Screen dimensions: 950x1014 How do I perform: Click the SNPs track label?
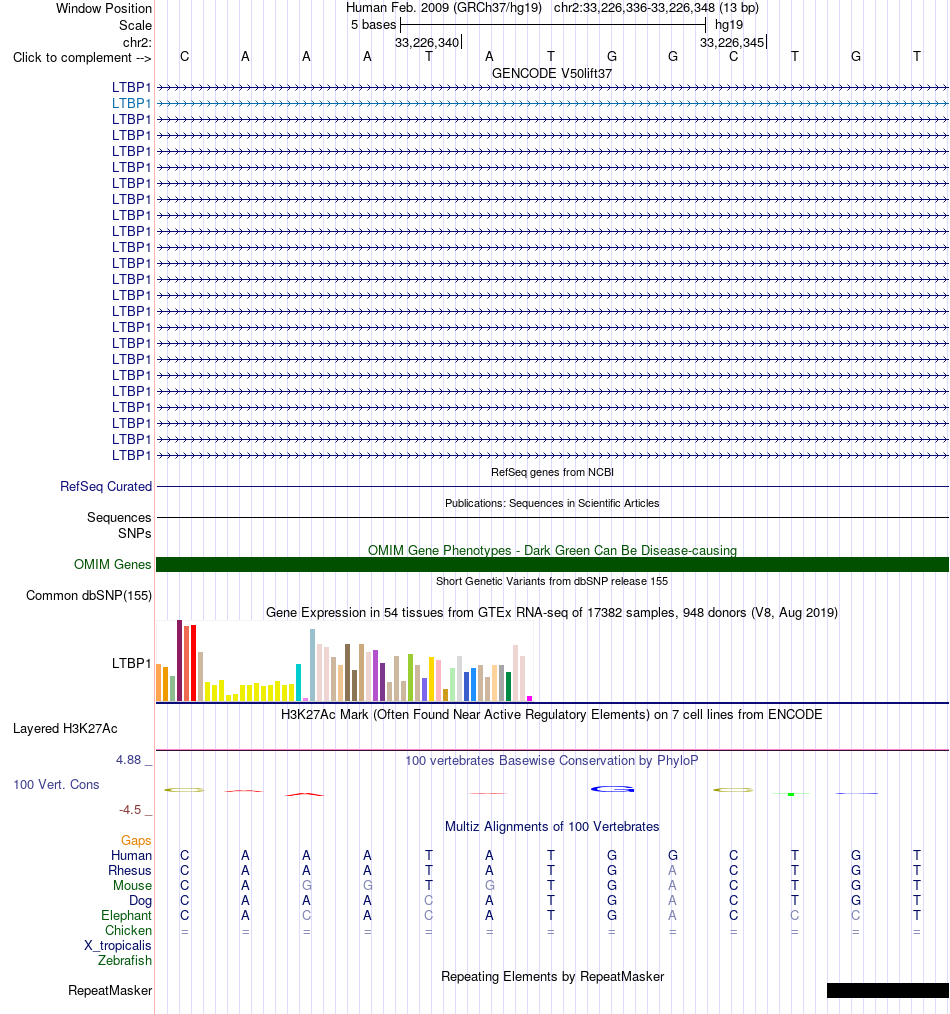(x=135, y=534)
